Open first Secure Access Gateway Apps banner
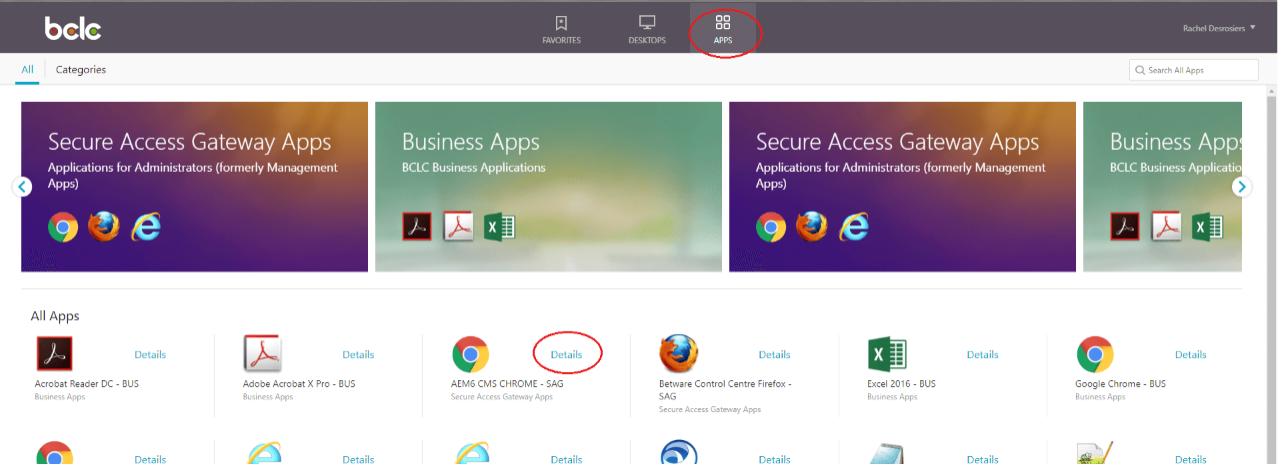This screenshot has height=464, width=1280. point(195,187)
